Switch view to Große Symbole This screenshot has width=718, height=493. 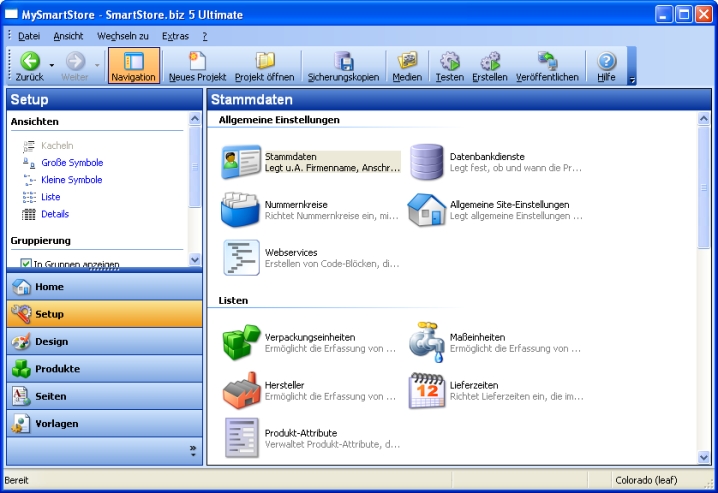click(71, 163)
